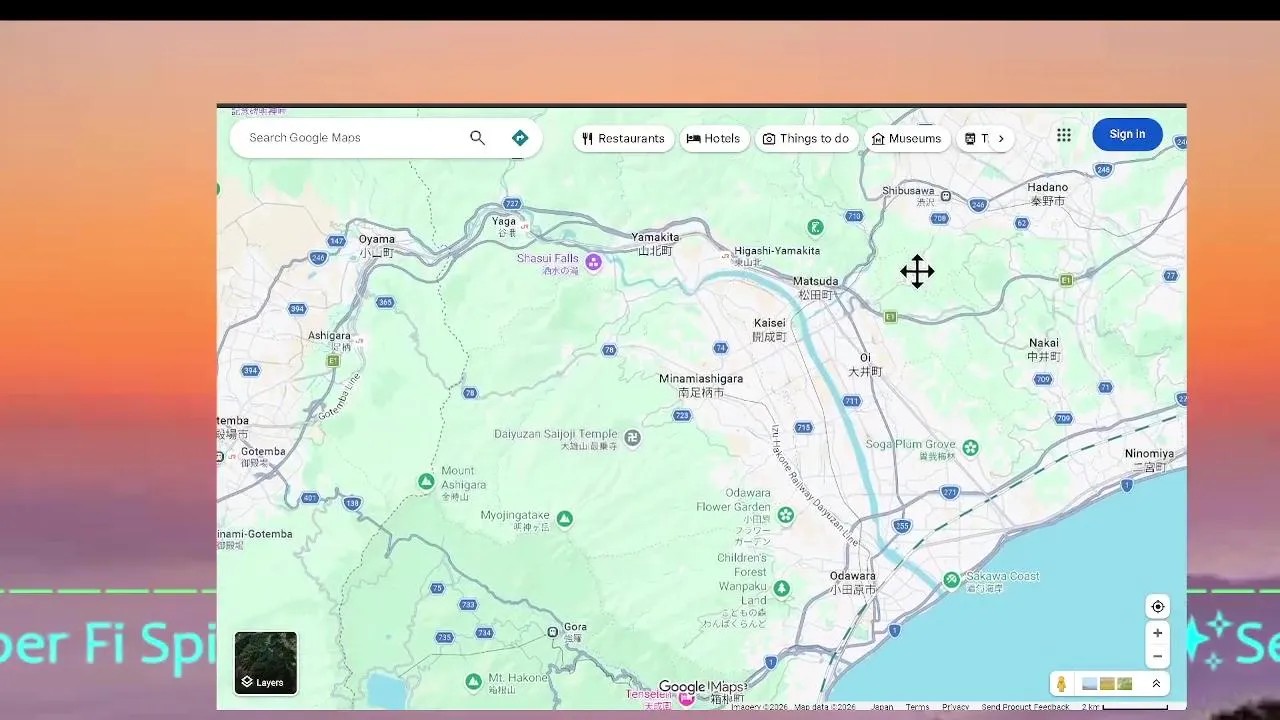Click the Hadano city label

click(1047, 194)
